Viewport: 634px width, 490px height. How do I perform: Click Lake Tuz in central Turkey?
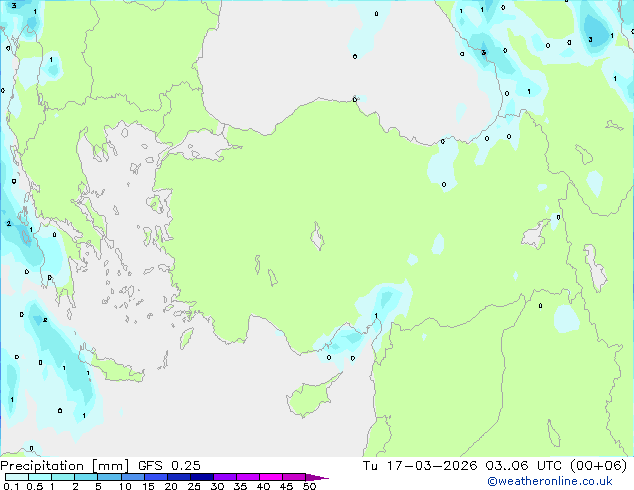tap(317, 236)
